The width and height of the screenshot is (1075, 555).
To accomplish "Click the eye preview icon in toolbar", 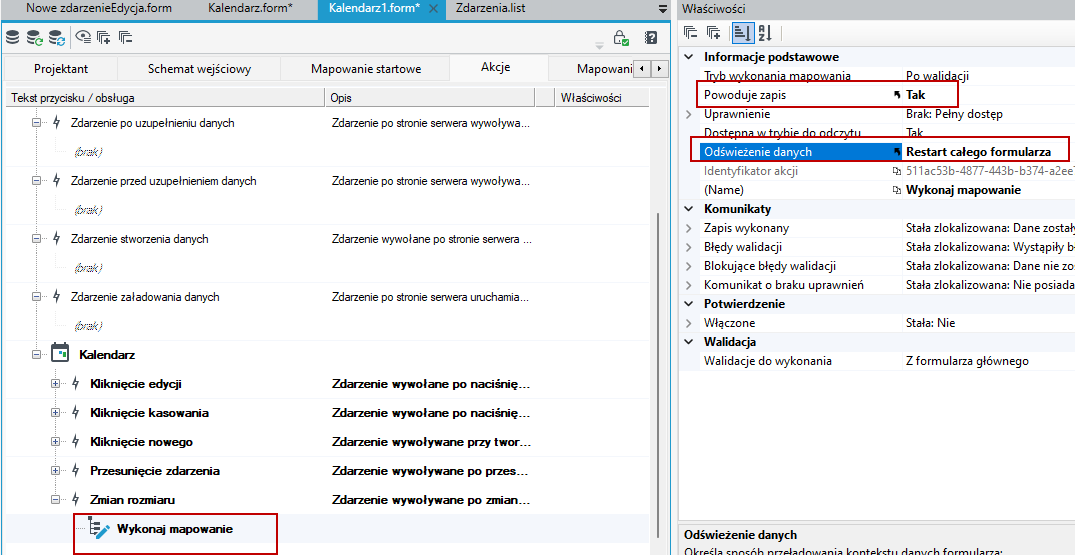I will (83, 37).
